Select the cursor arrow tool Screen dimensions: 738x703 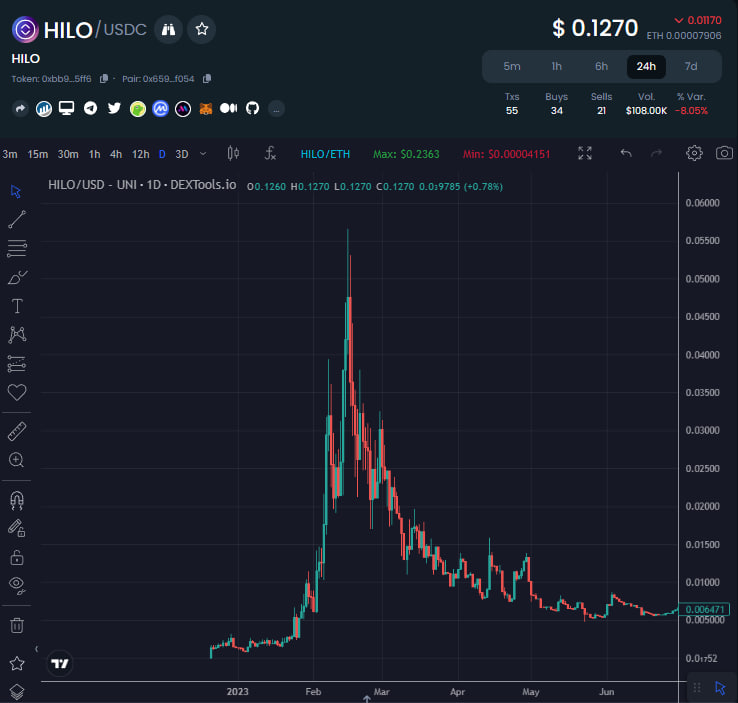(16, 192)
